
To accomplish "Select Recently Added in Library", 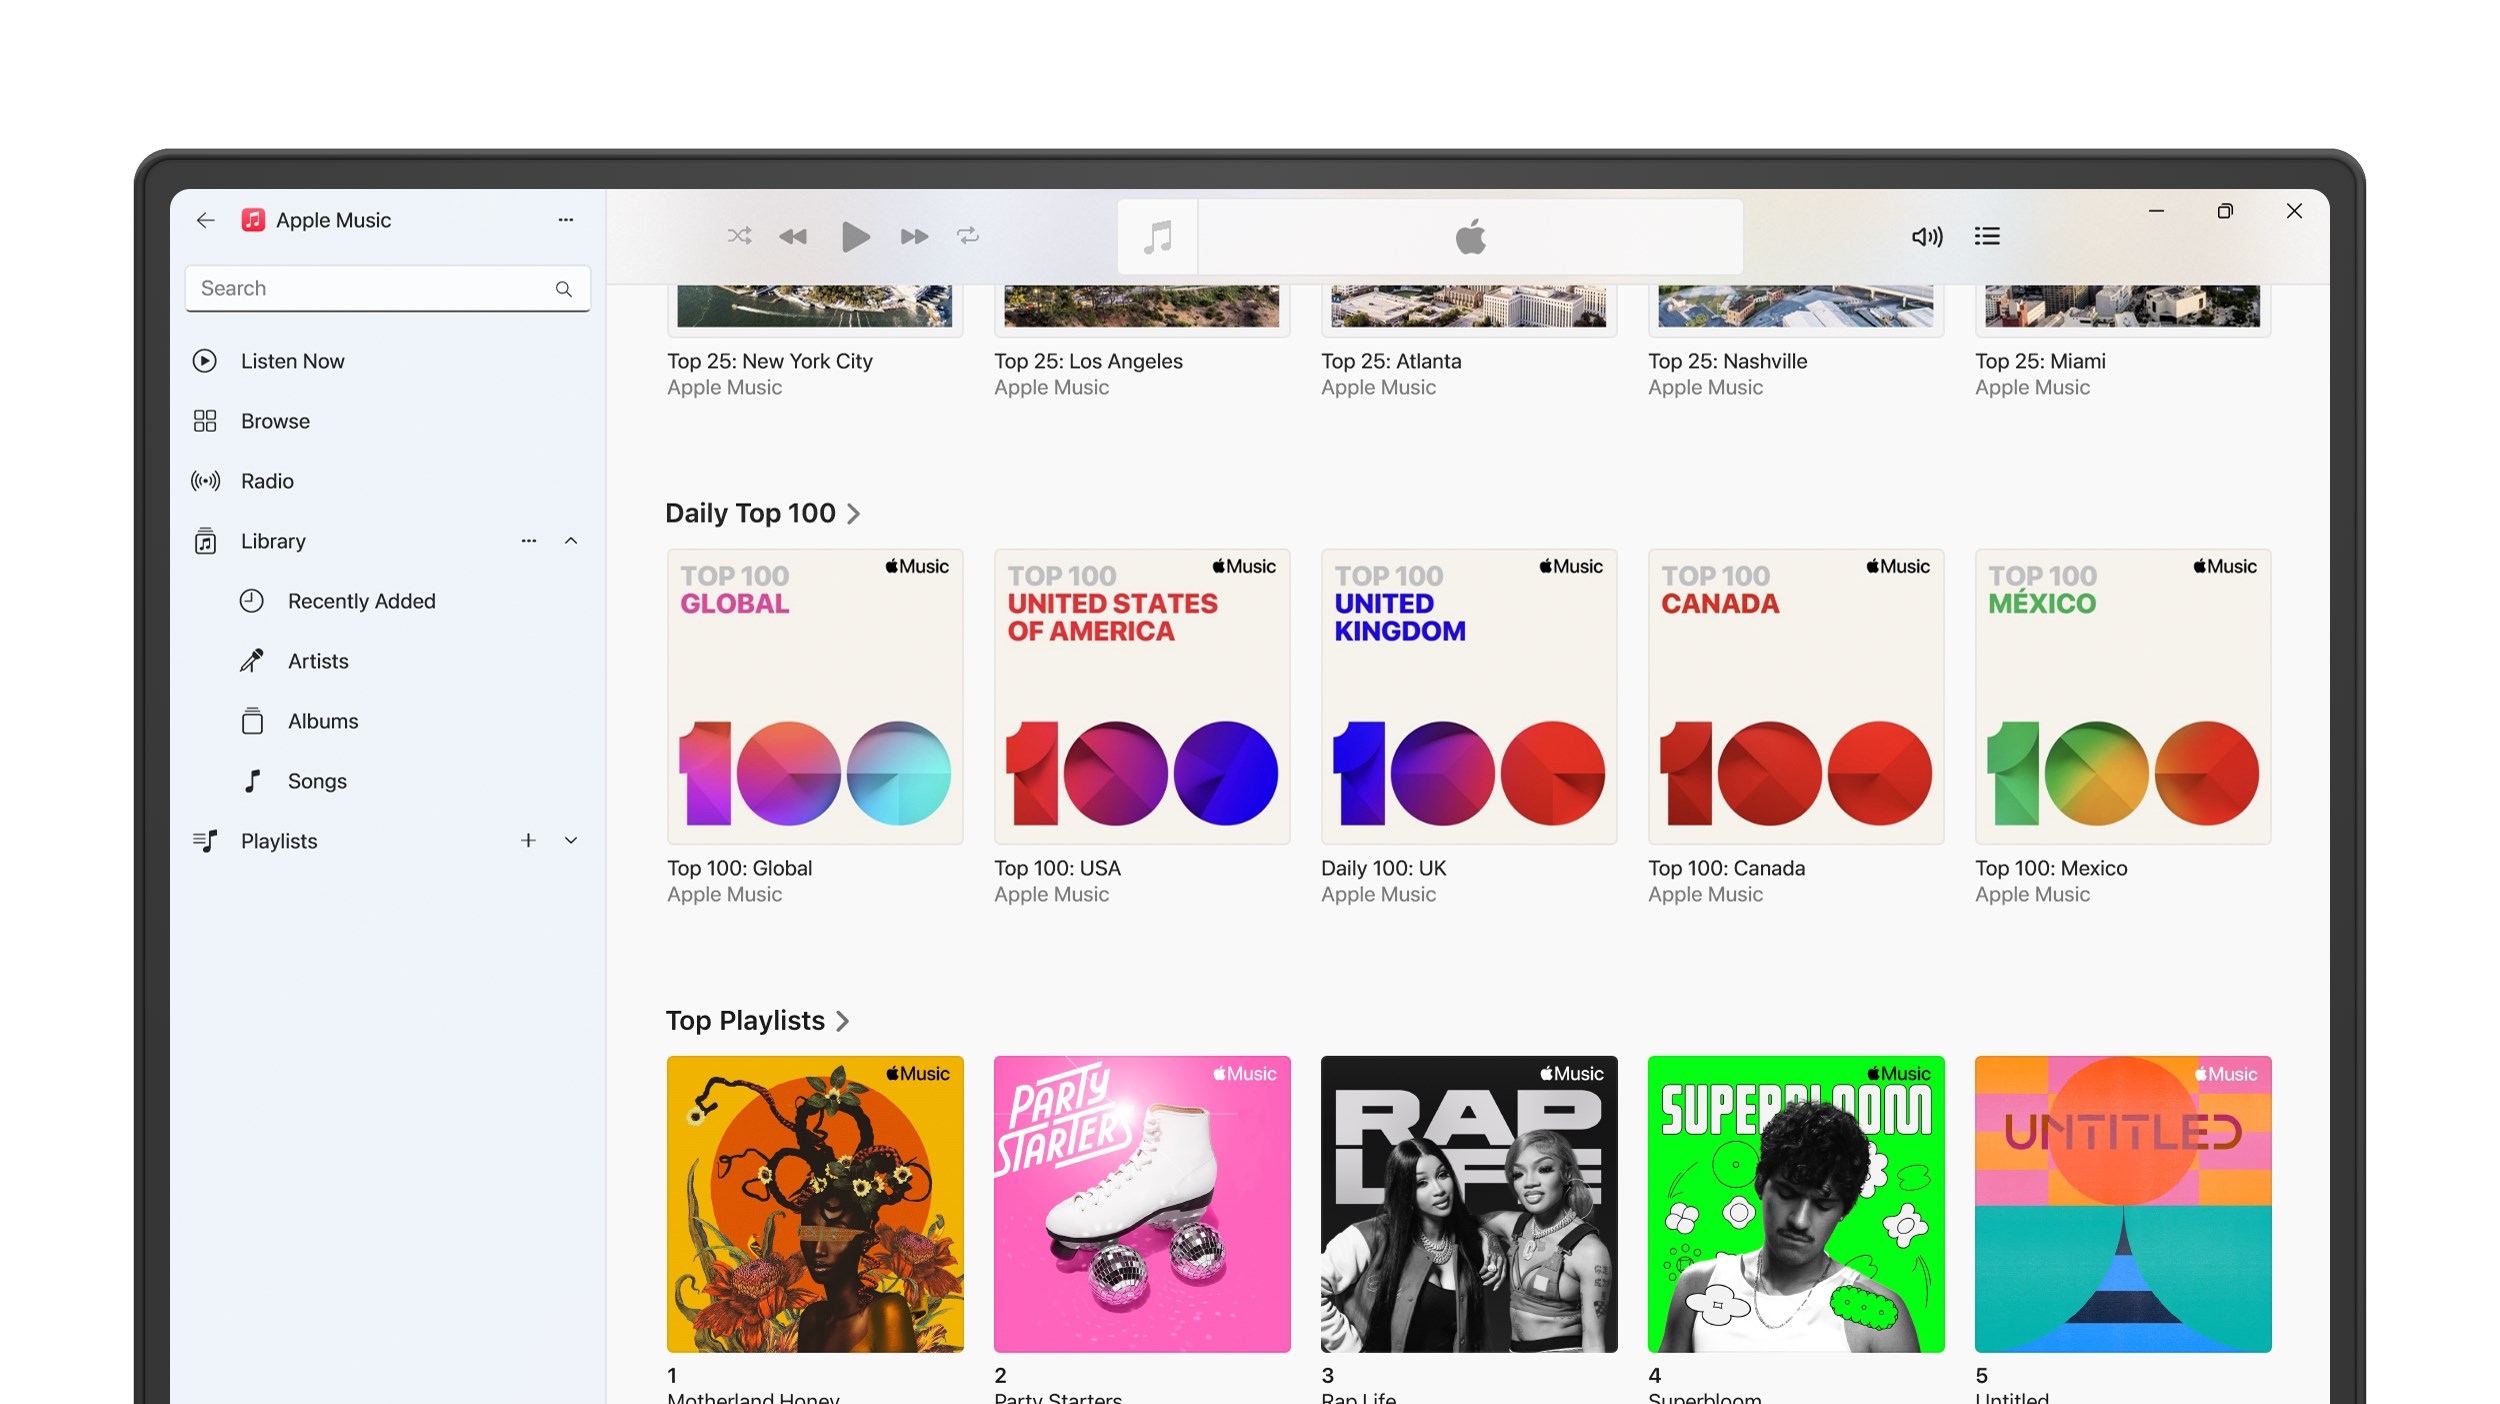I will 361,601.
